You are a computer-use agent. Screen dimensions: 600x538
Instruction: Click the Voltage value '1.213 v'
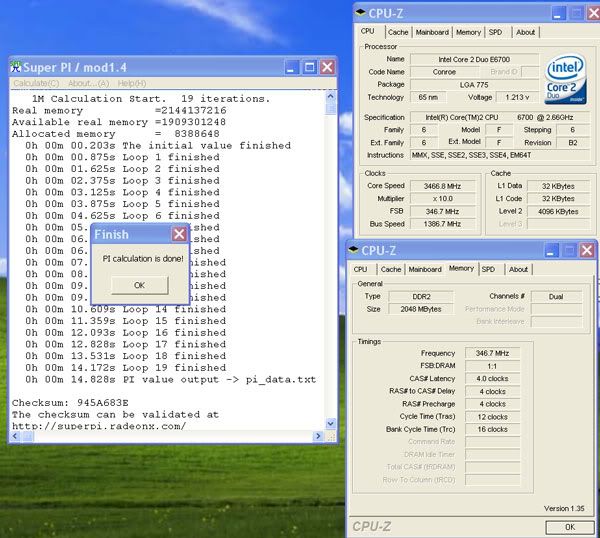(x=517, y=97)
